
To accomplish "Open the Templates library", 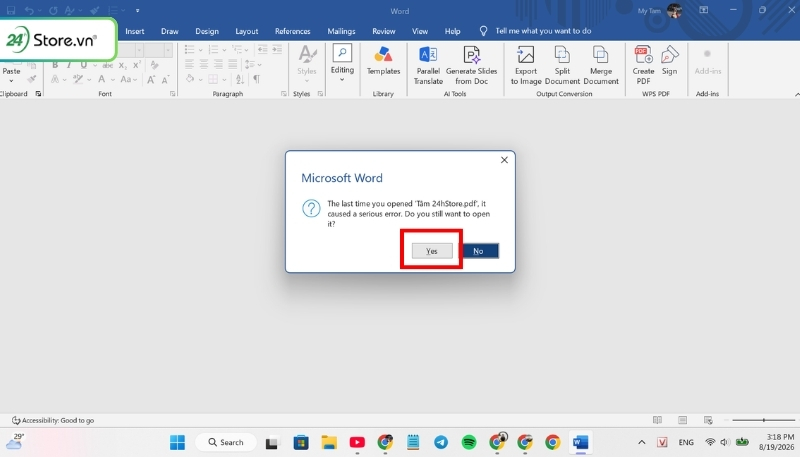I will tap(383, 62).
